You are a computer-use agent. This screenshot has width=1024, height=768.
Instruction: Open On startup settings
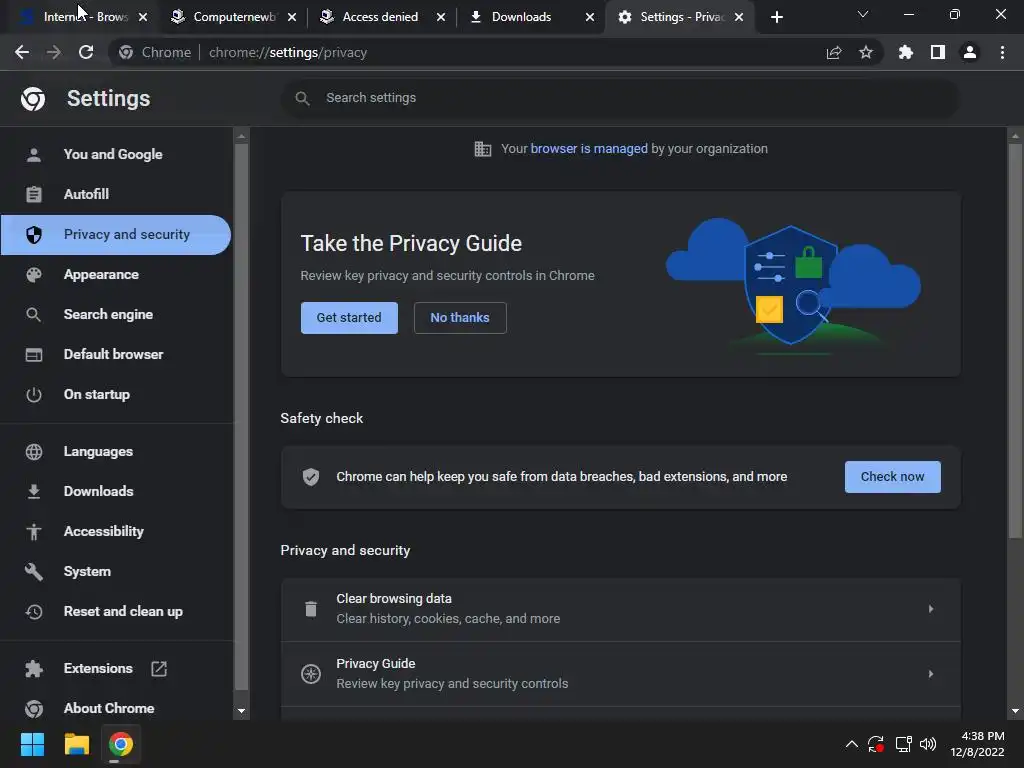pos(116,394)
